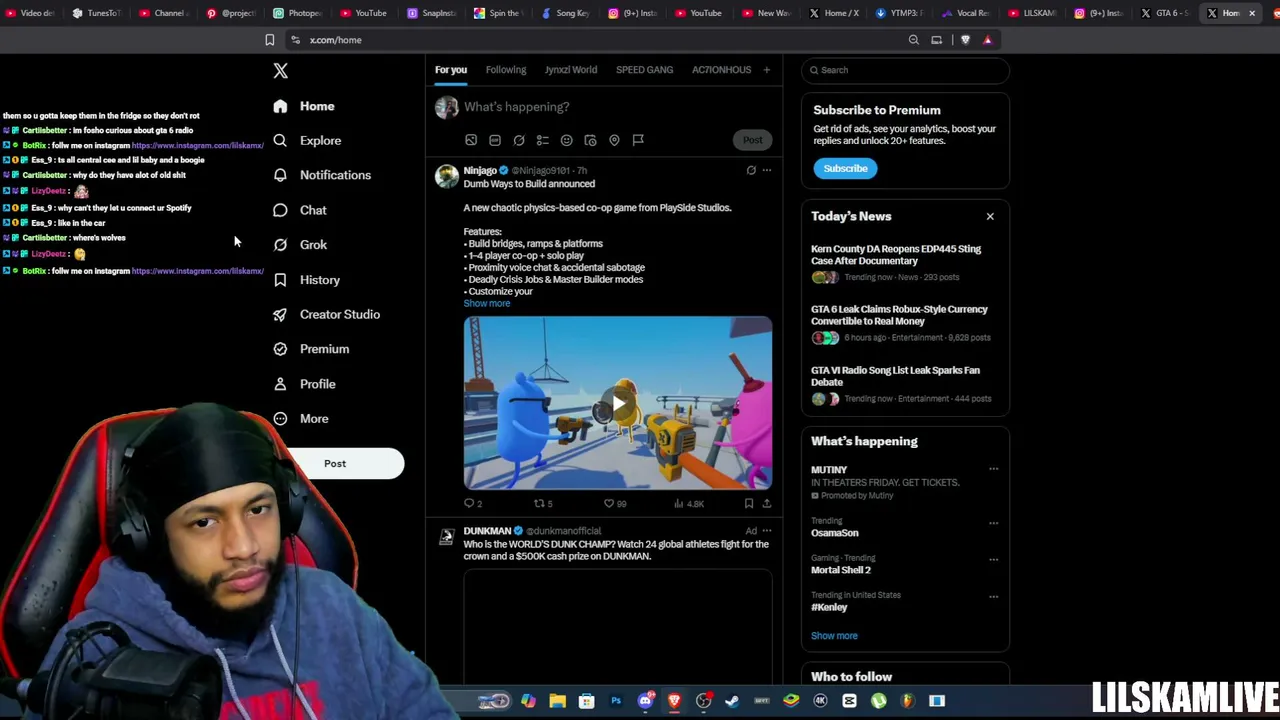This screenshot has width=1280, height=720.
Task: Click the What's happening text box
Action: (615, 107)
